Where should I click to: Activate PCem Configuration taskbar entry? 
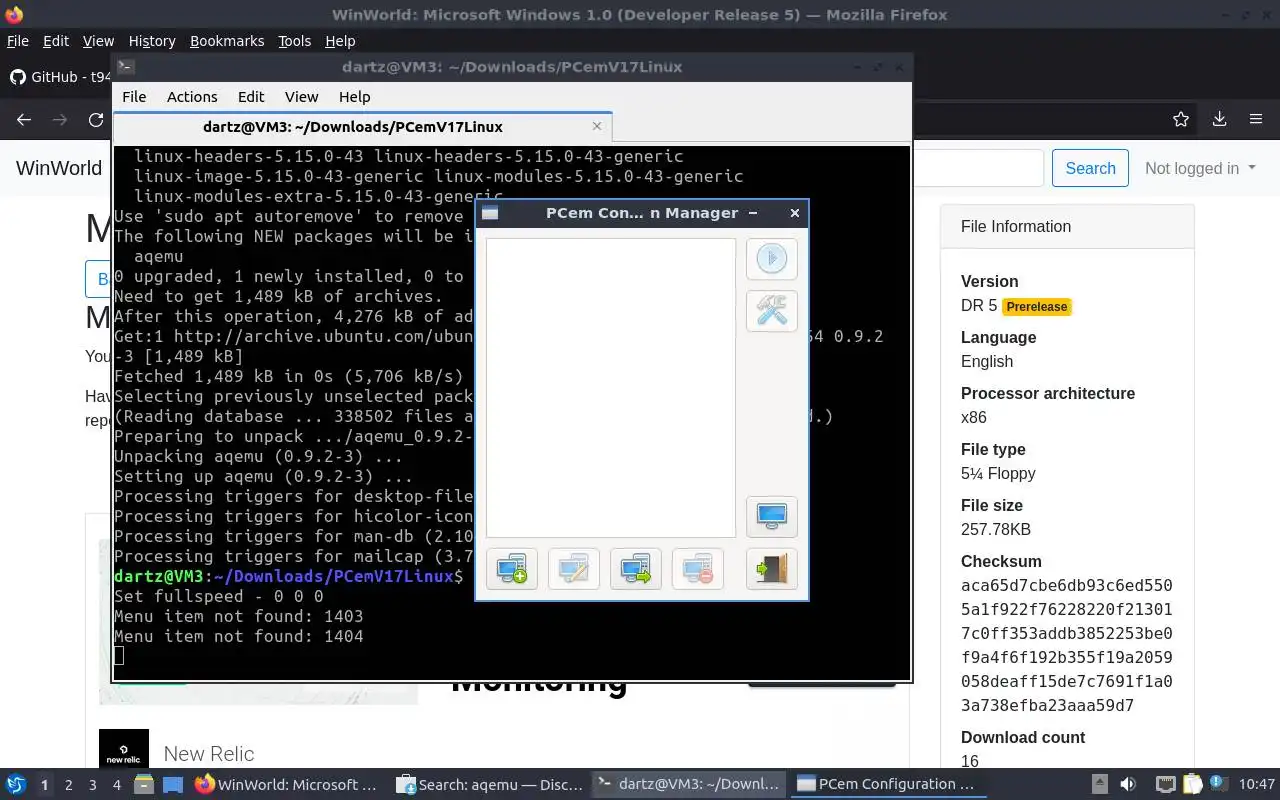click(x=888, y=785)
